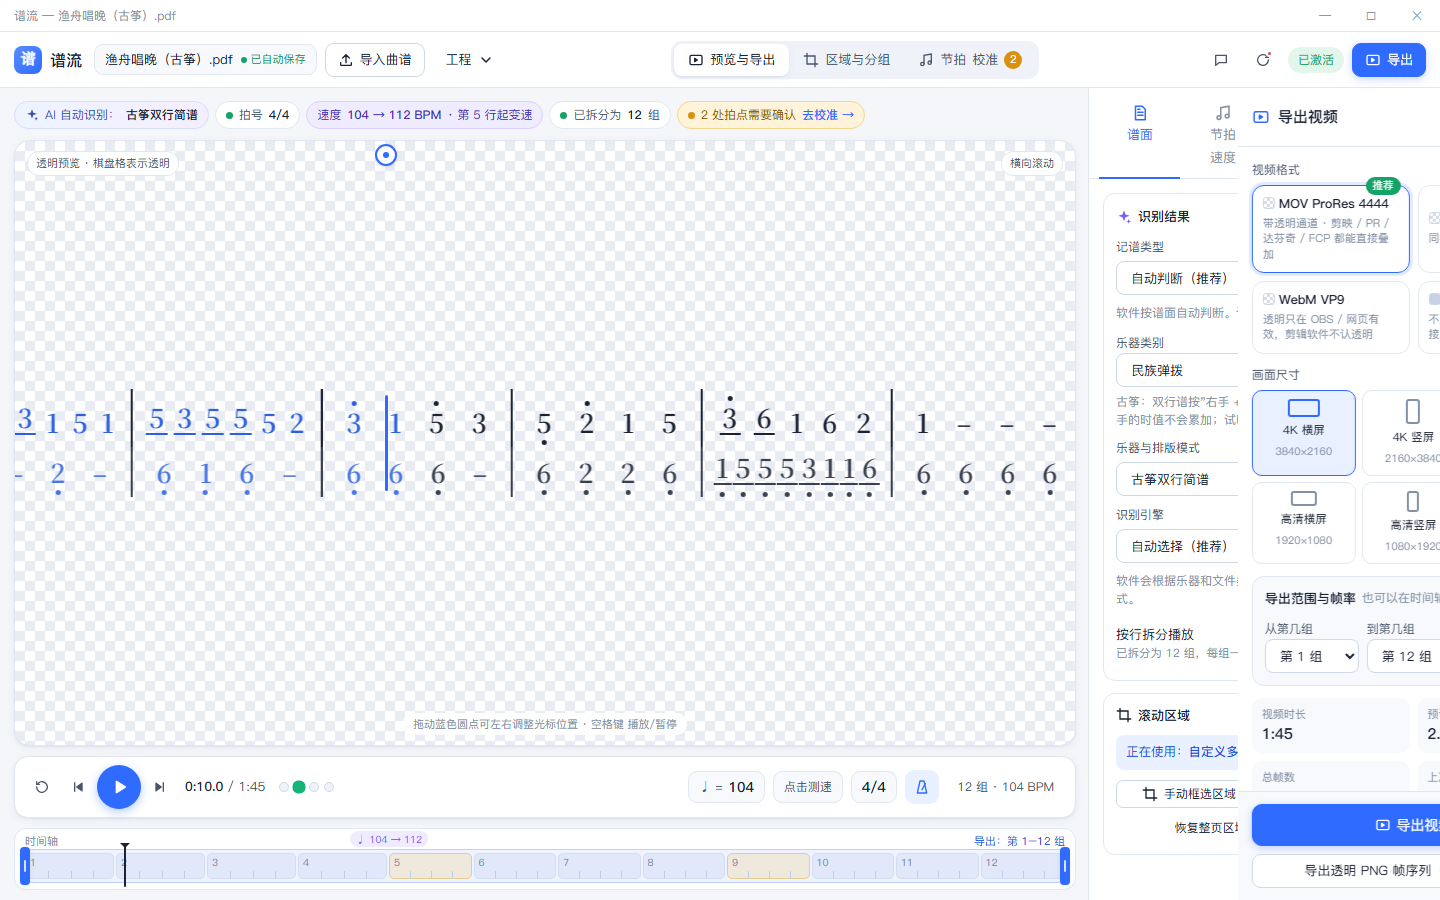The image size is (1440, 900).
Task: Play the score preview
Action: coord(119,787)
